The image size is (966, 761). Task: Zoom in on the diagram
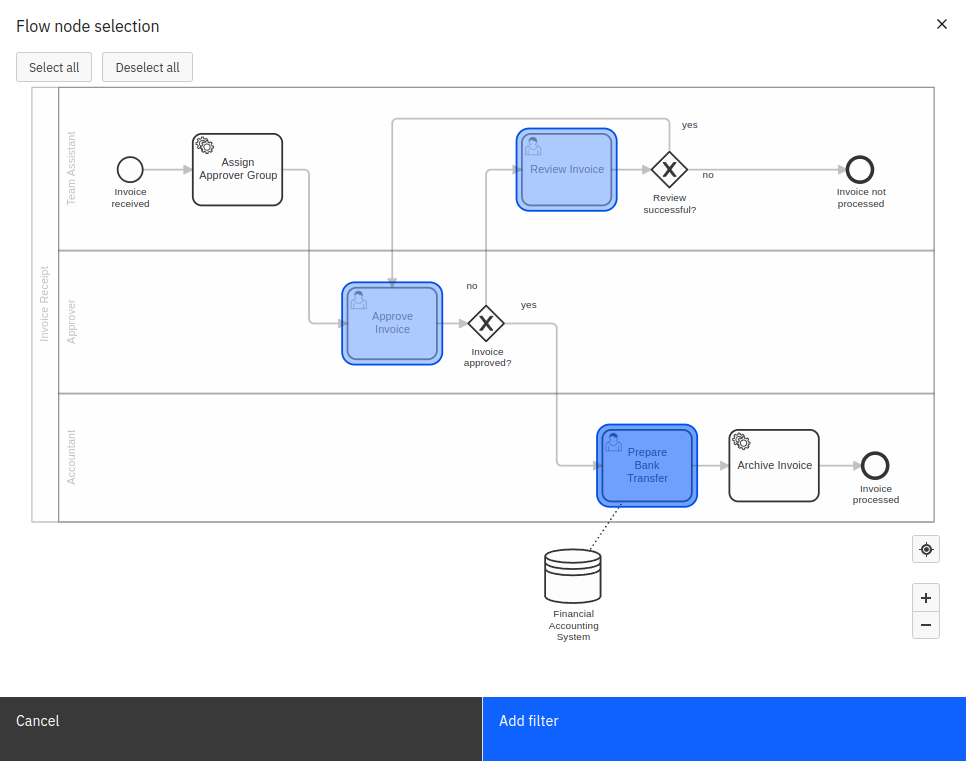pyautogui.click(x=925, y=597)
